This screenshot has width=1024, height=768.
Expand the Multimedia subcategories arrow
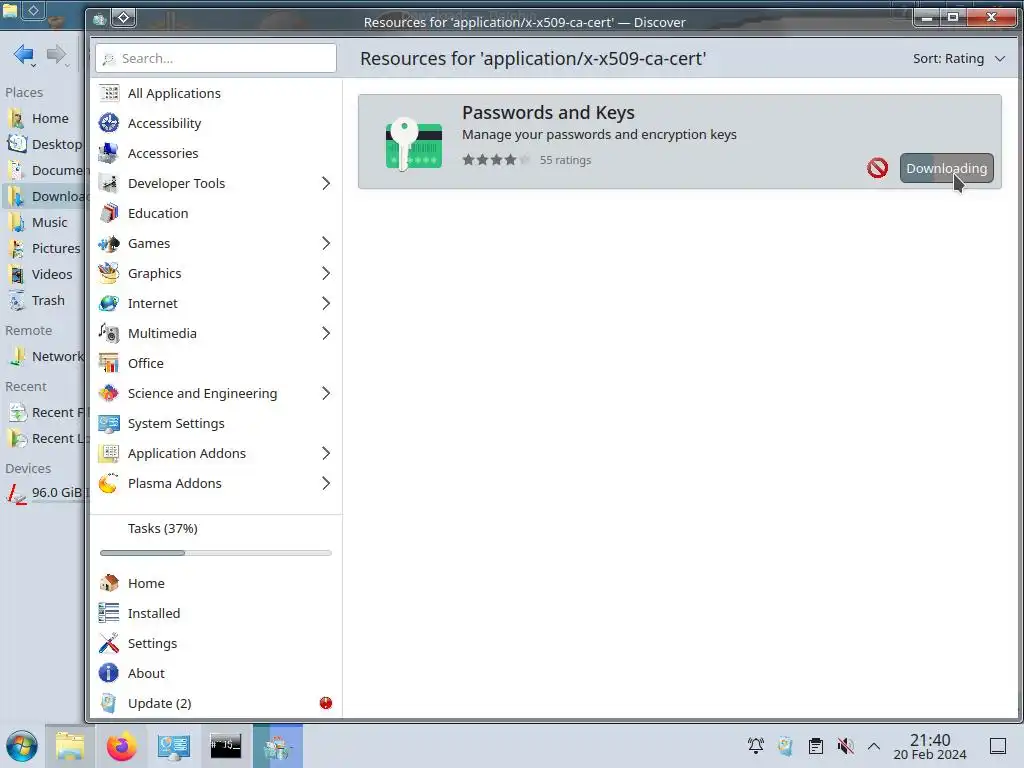click(326, 334)
